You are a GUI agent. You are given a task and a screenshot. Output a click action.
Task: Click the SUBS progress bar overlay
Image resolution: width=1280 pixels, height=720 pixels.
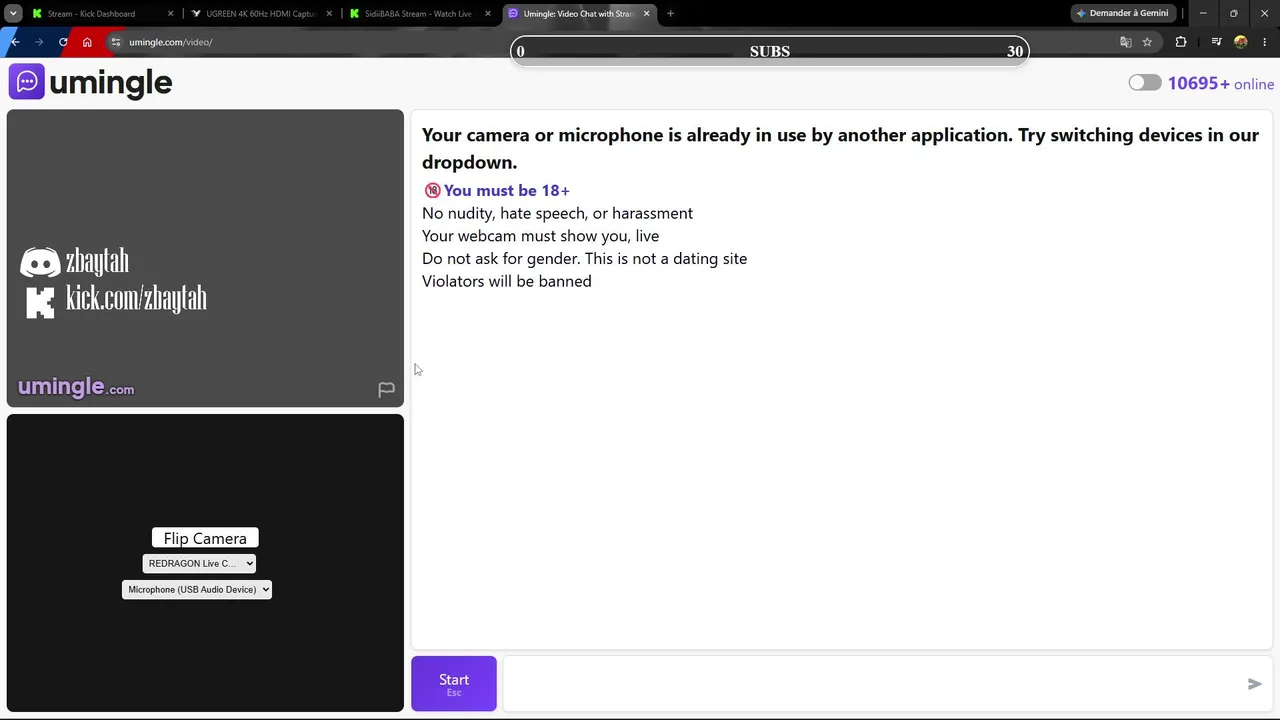pyautogui.click(x=770, y=51)
